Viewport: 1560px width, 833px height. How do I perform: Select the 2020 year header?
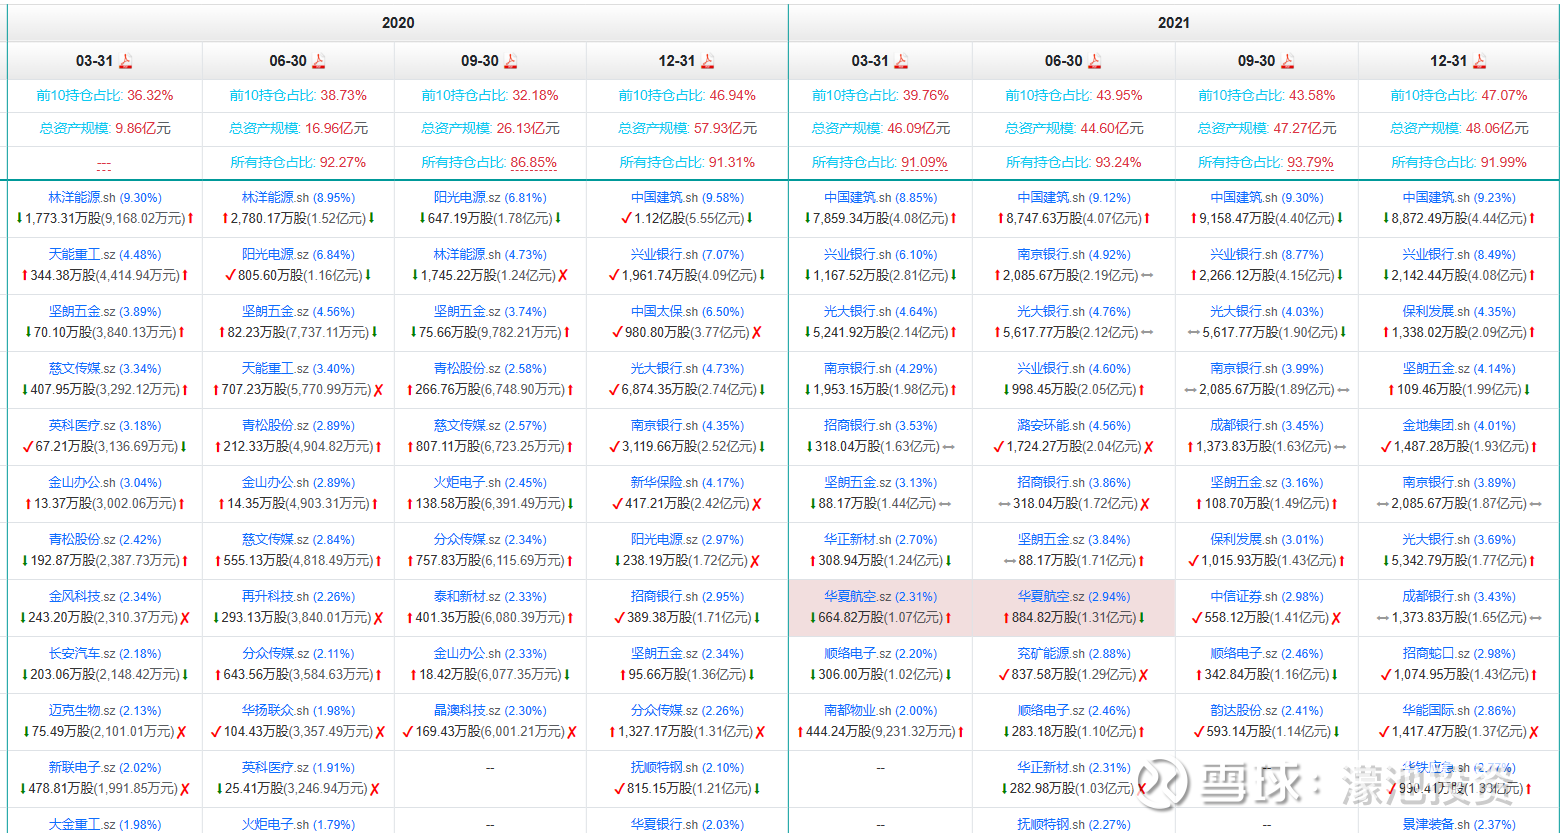tap(398, 23)
